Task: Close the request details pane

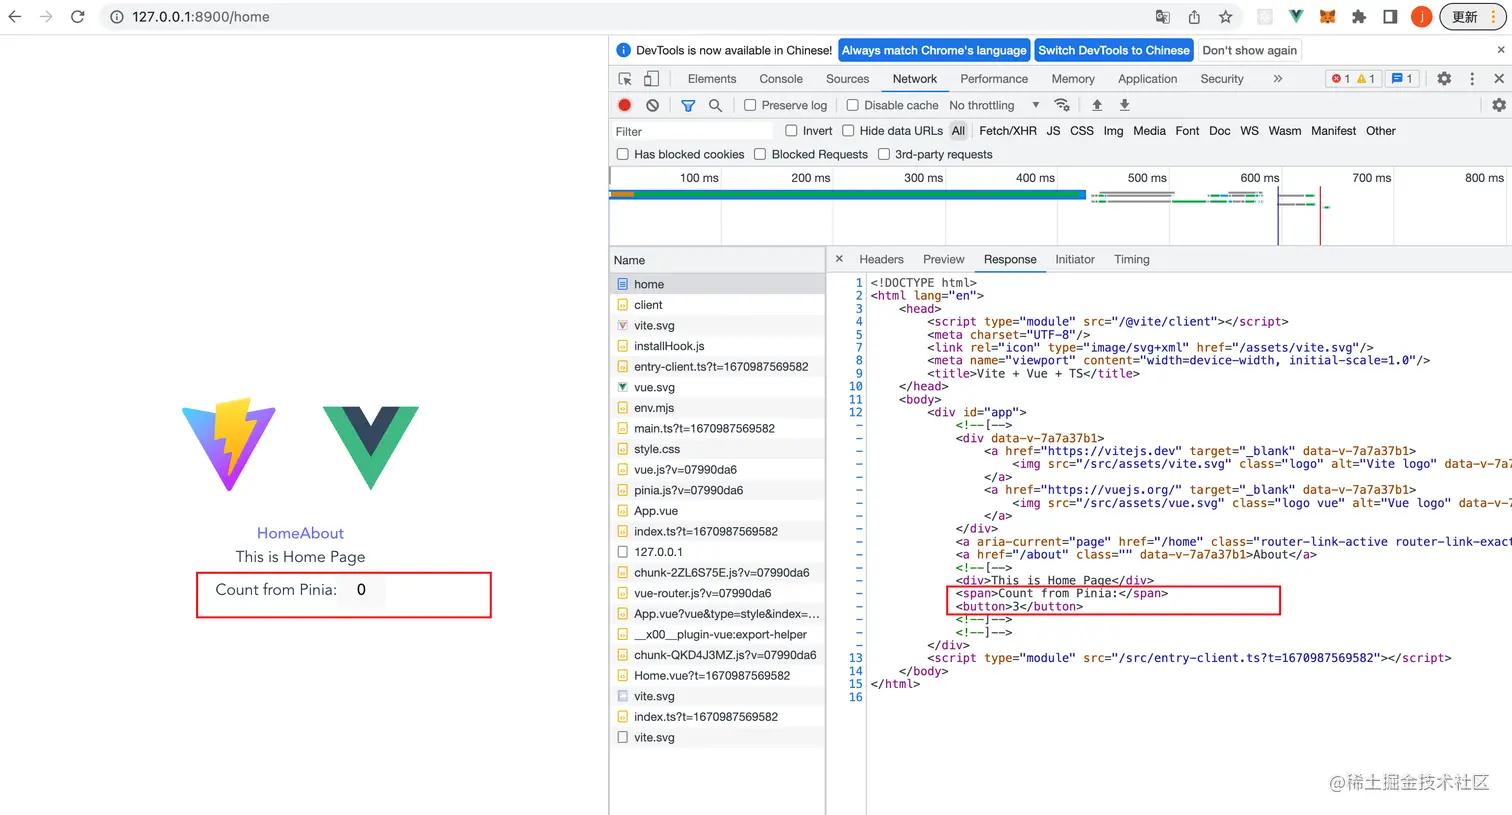Action: point(839,259)
